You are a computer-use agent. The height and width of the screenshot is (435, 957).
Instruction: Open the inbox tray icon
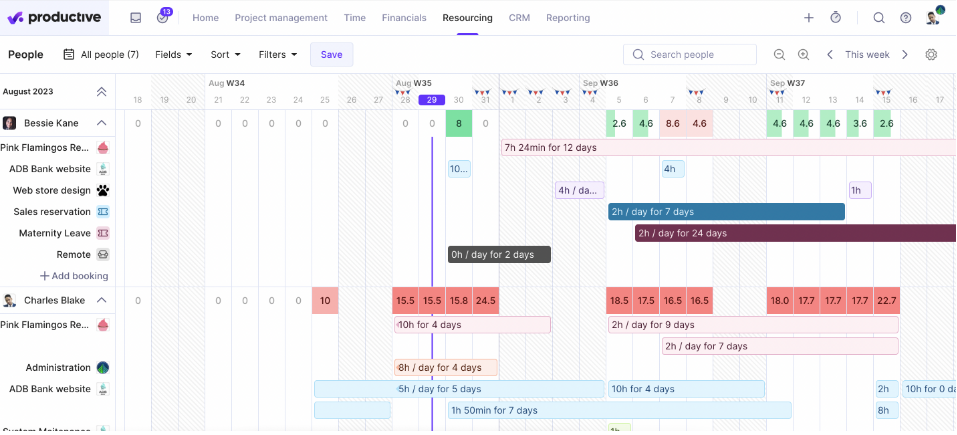135,18
